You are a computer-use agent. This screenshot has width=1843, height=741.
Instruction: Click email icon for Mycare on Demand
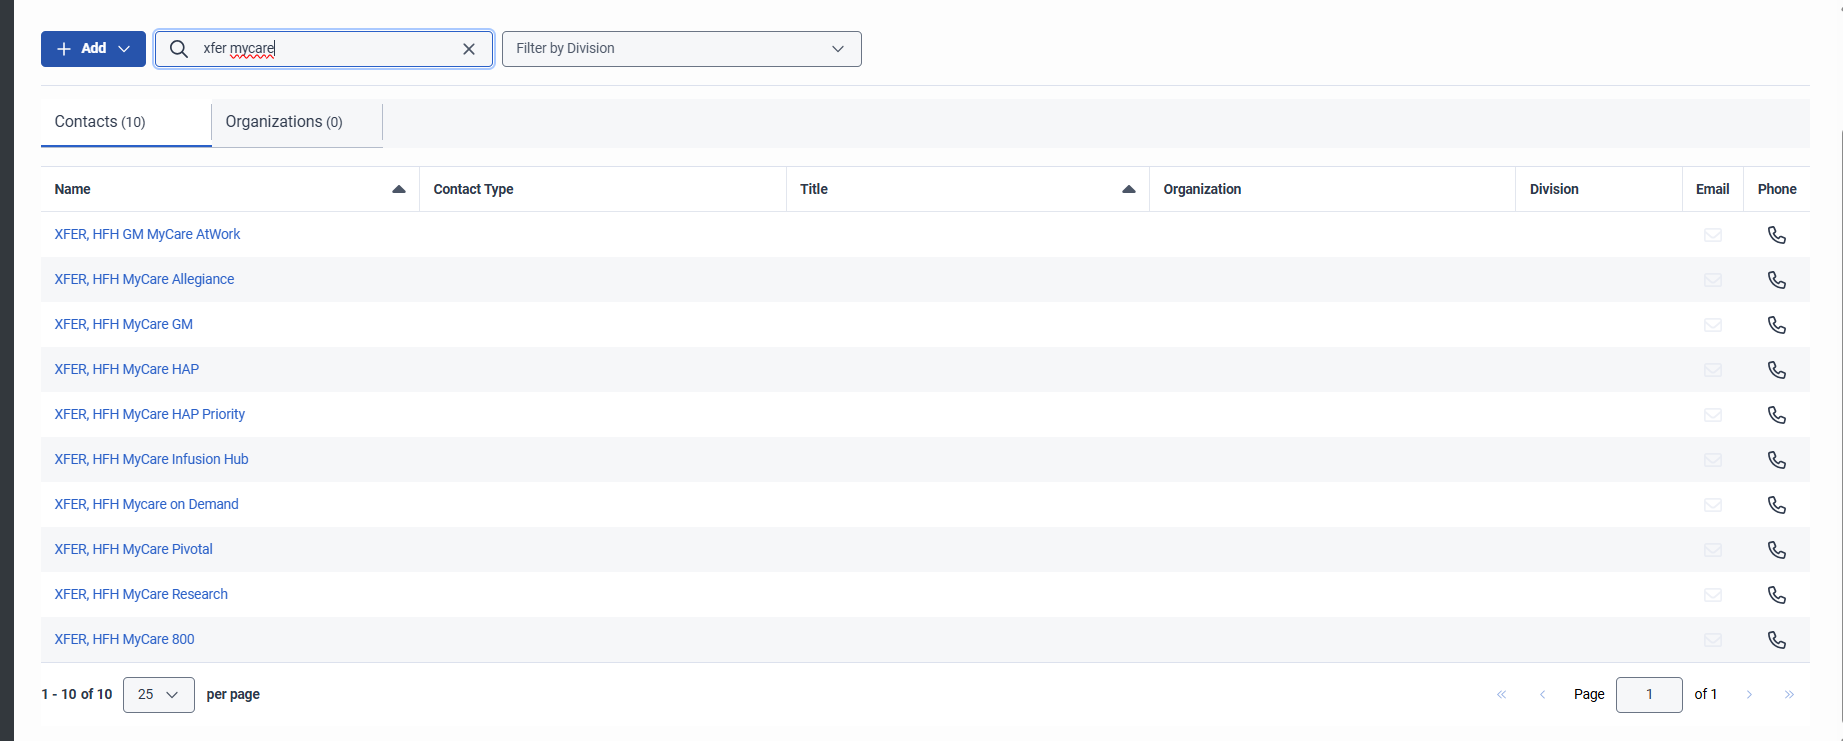coord(1713,505)
